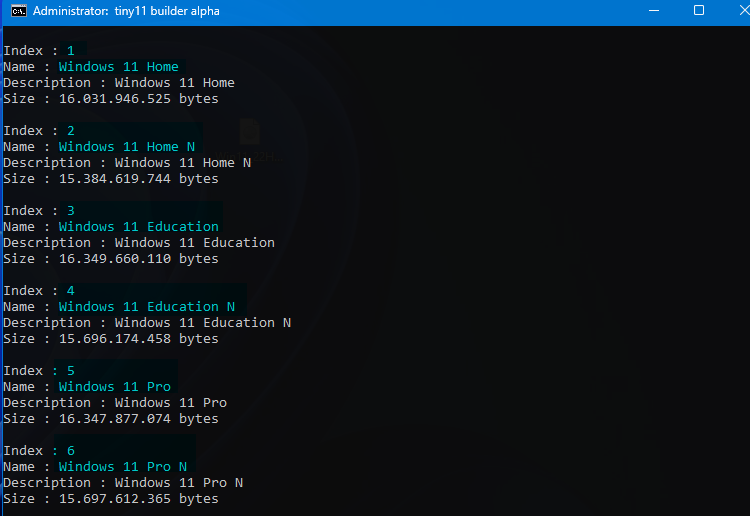Click the 'Index : 4' line
Screen dimensions: 750x516
[39, 290]
